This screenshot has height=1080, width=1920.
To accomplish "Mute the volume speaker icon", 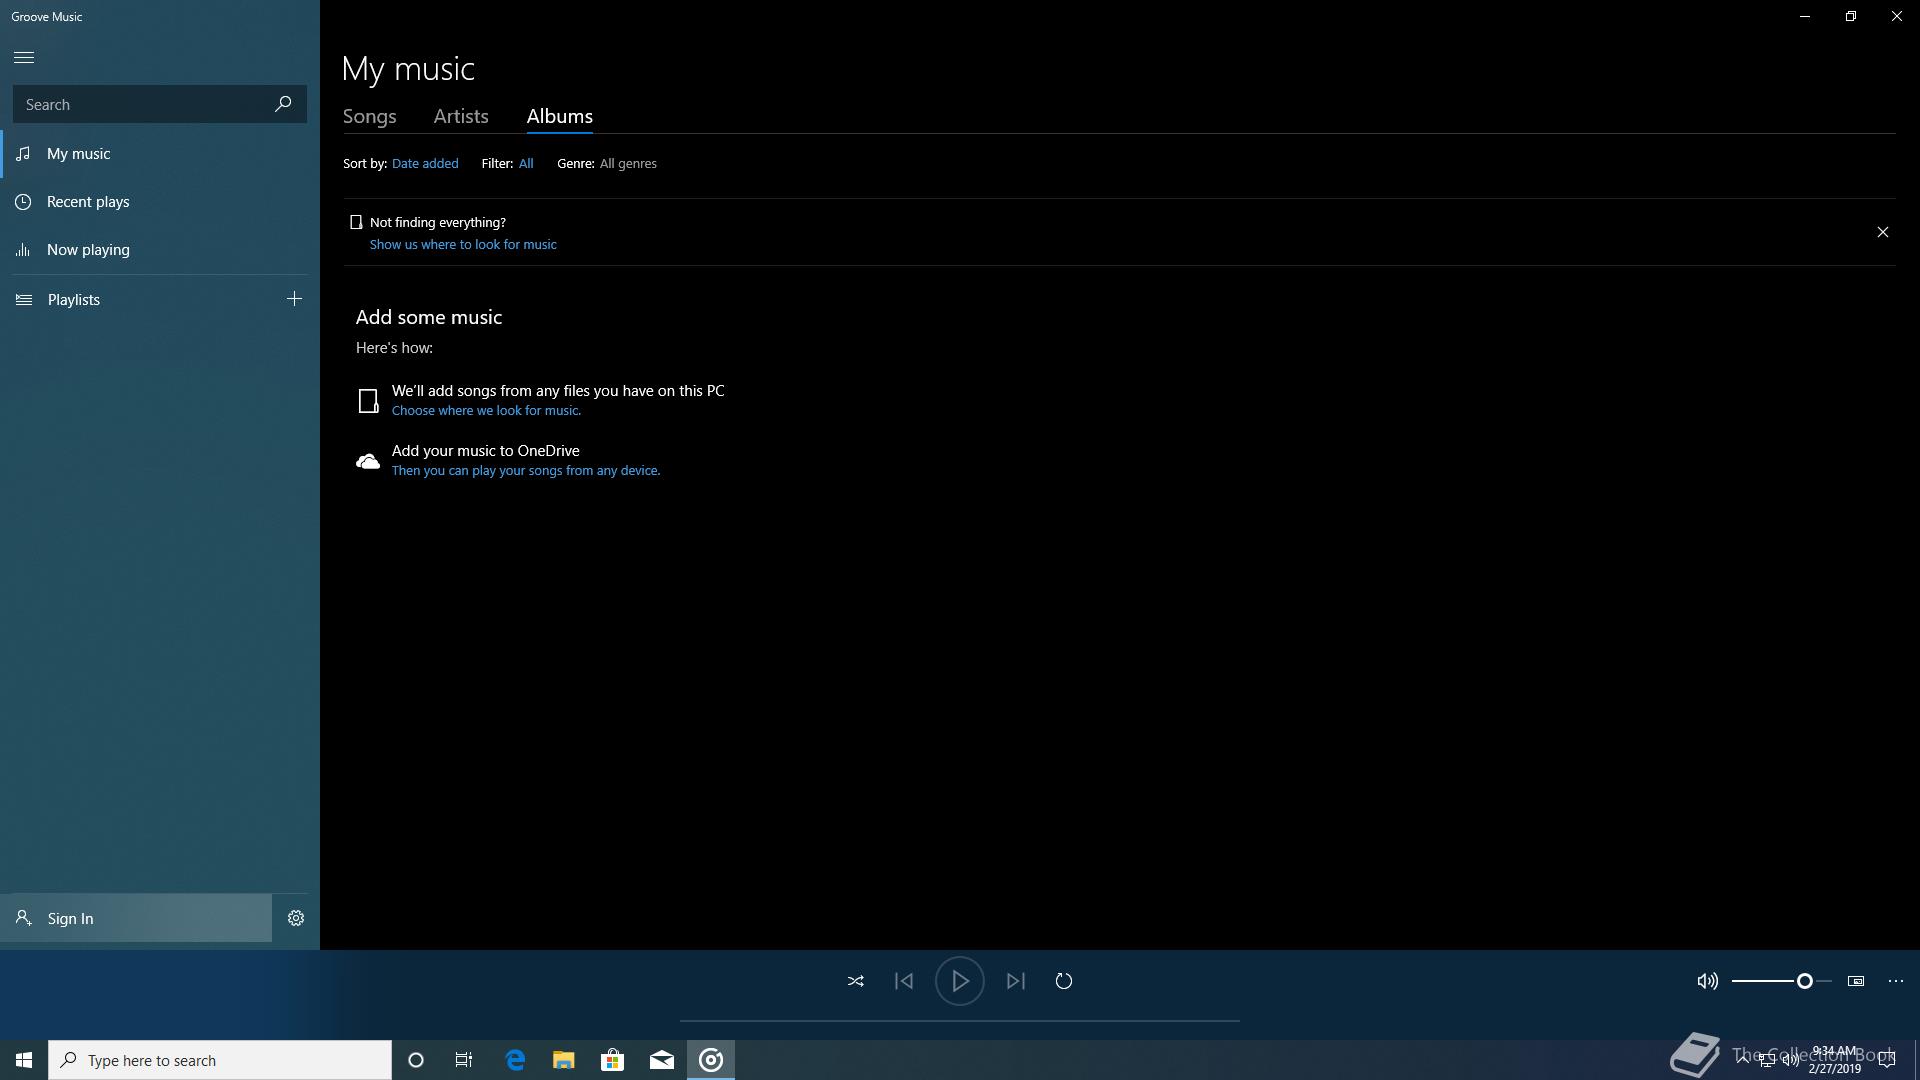I will tap(1707, 981).
